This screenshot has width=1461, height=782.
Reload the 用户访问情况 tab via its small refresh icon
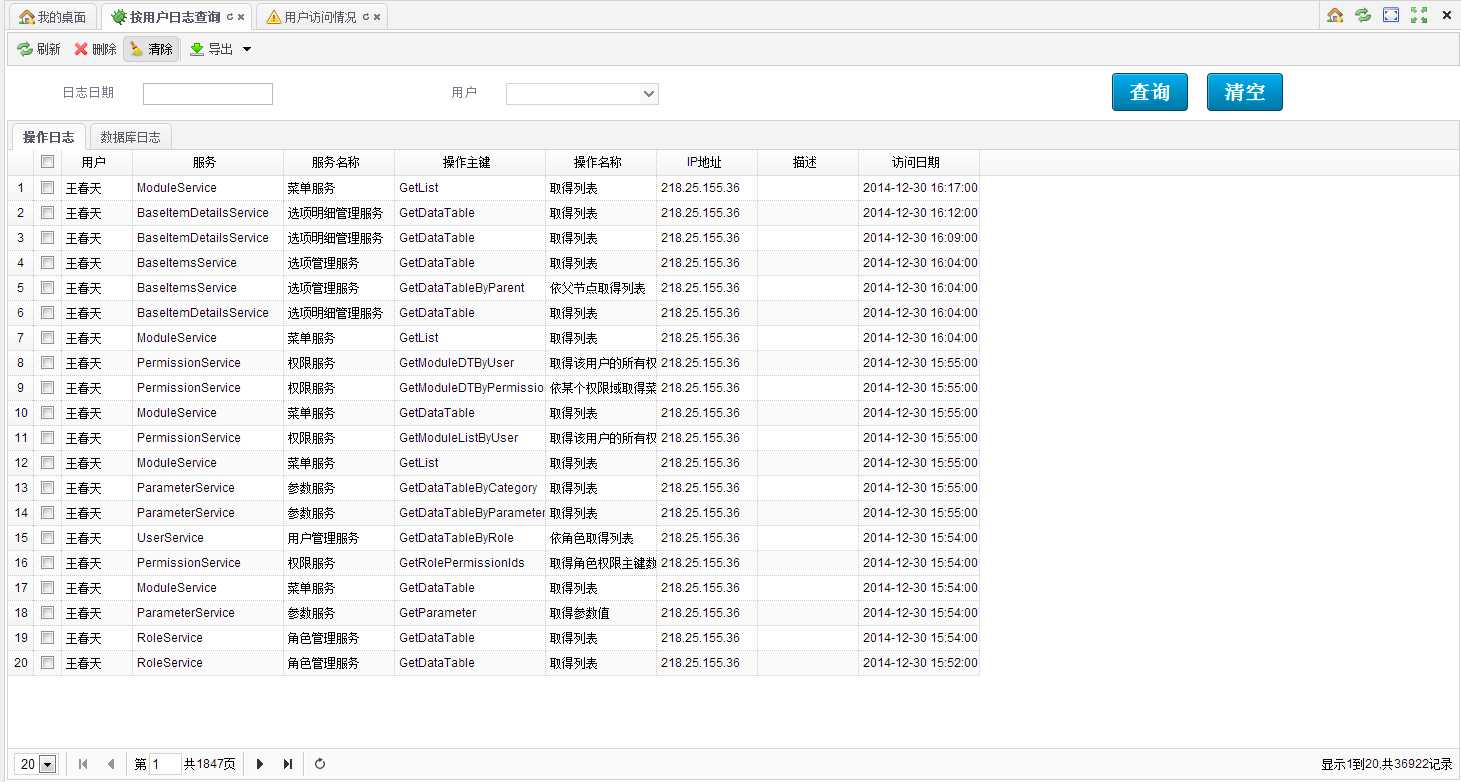pyautogui.click(x=365, y=17)
